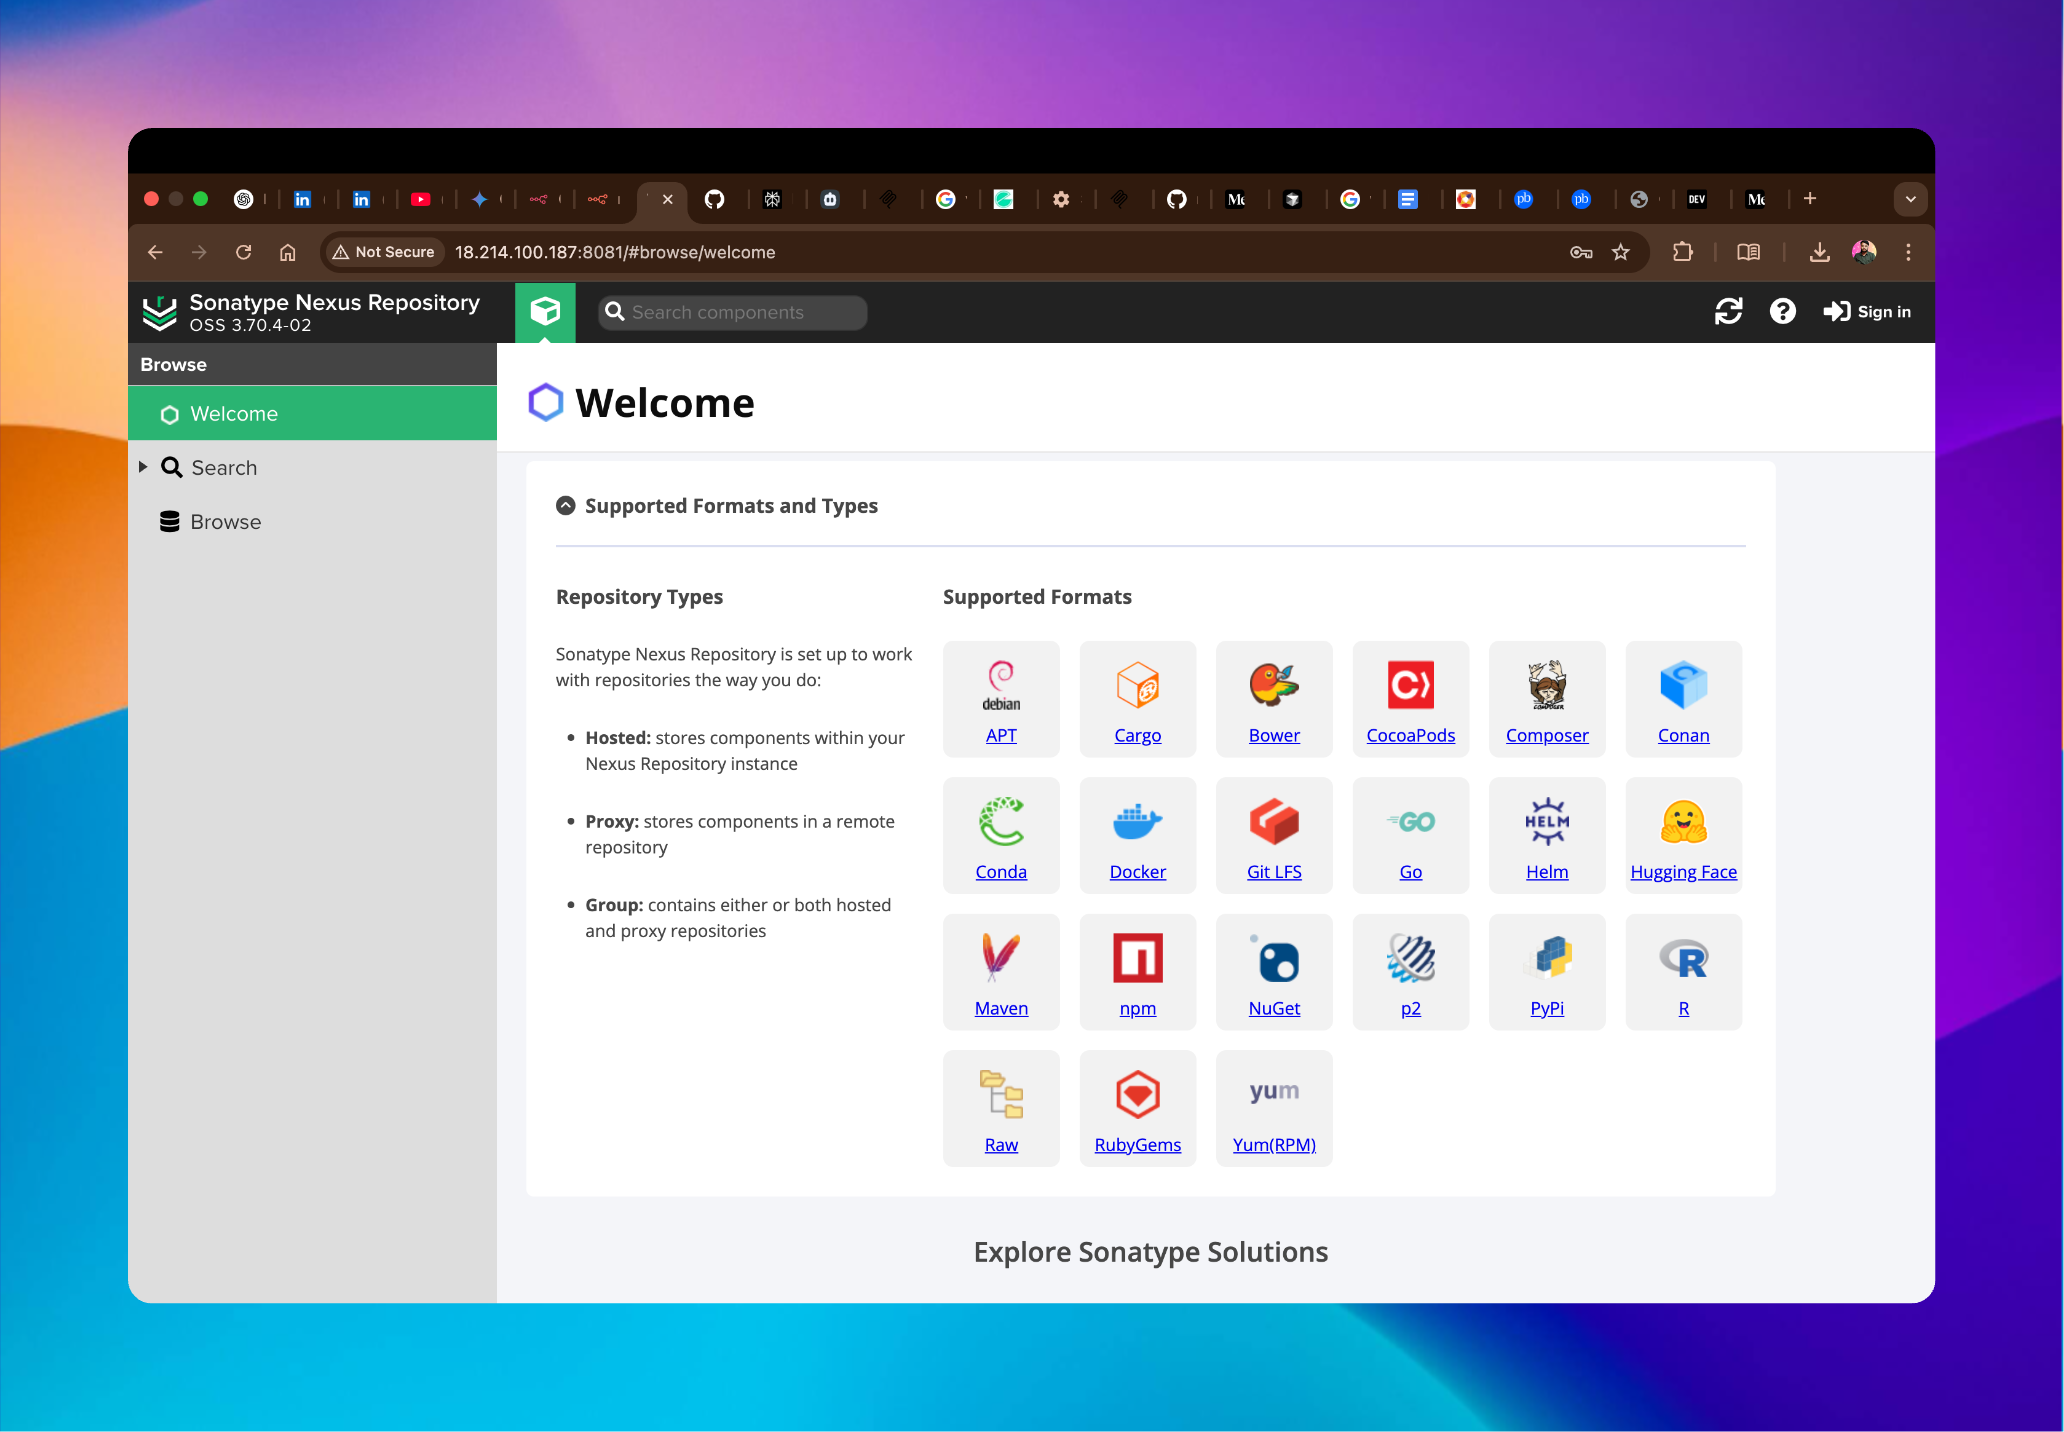Click the PyPi python icon
The image size is (2064, 1432).
click(1547, 957)
